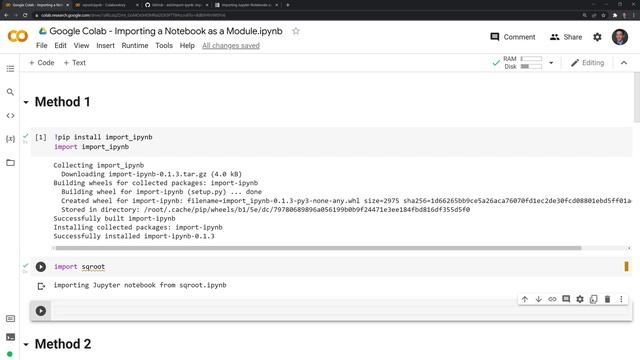Run the import sqroot cell
Viewport: 640px width, 360px height.
(x=41, y=267)
